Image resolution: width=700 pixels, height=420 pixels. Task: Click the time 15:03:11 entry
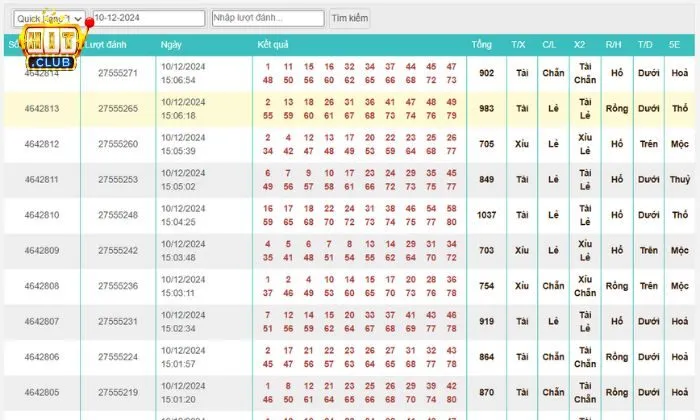pyautogui.click(x=178, y=293)
